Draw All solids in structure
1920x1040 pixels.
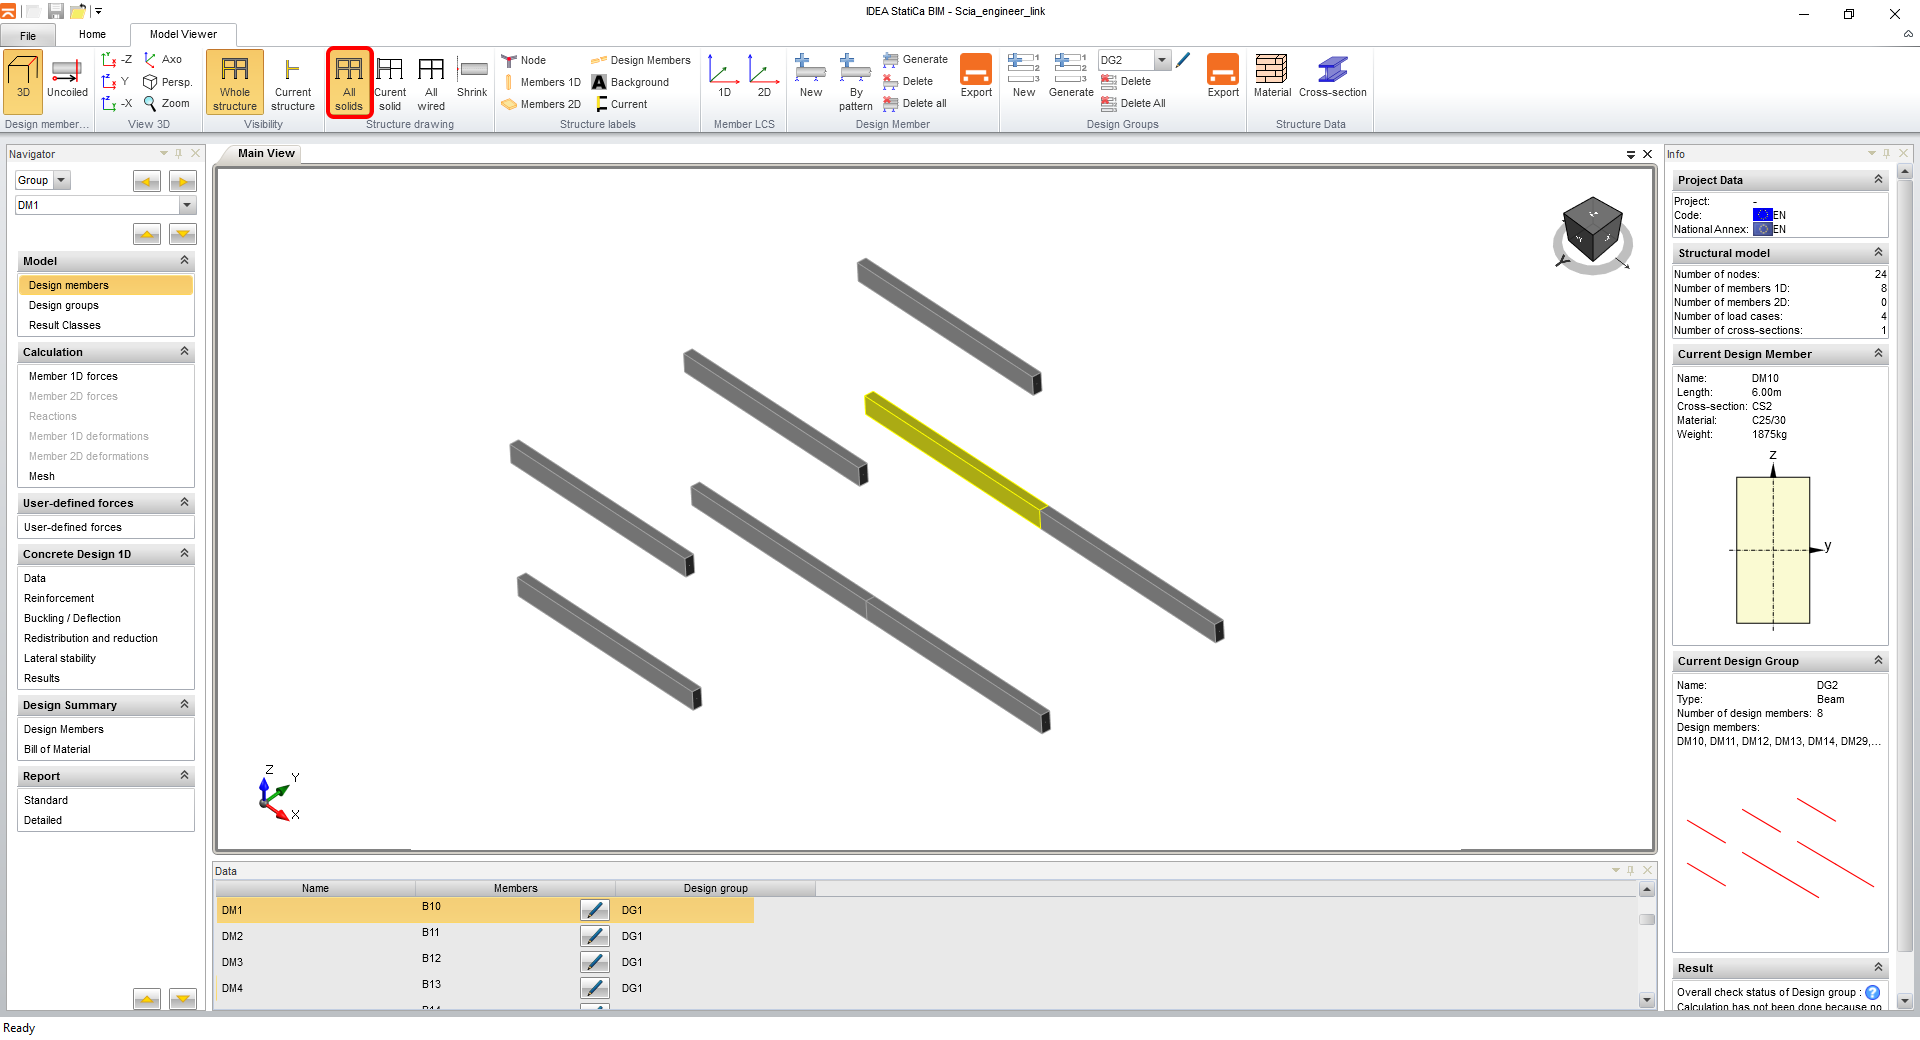click(349, 82)
